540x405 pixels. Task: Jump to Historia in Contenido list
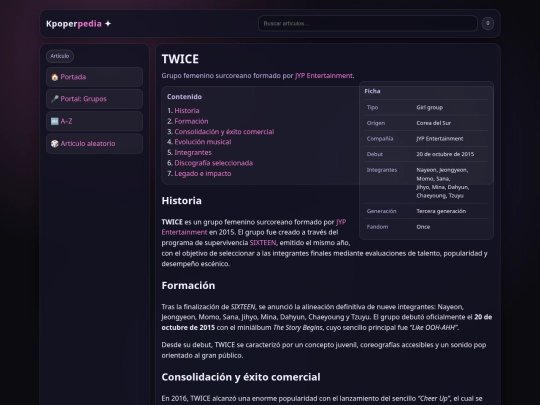click(x=187, y=111)
